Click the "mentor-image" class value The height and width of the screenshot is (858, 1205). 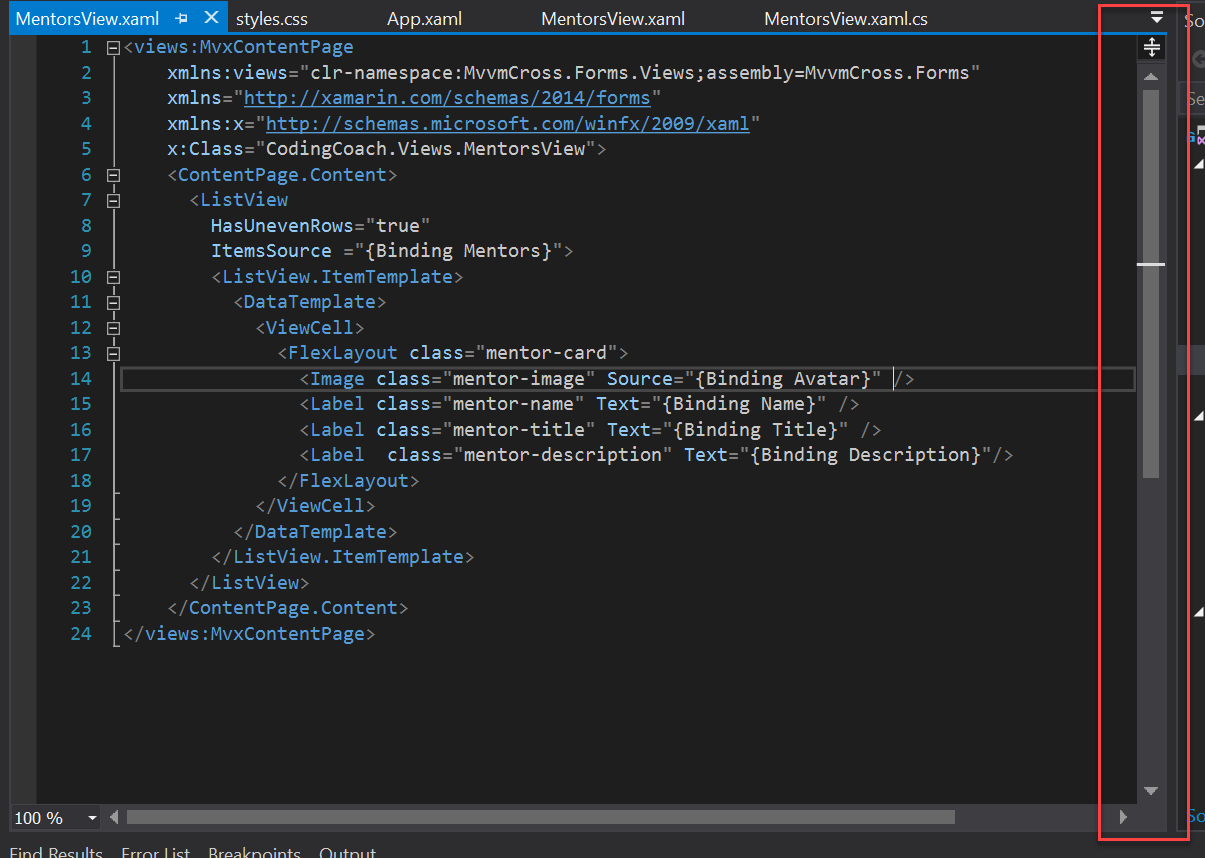(x=519, y=379)
